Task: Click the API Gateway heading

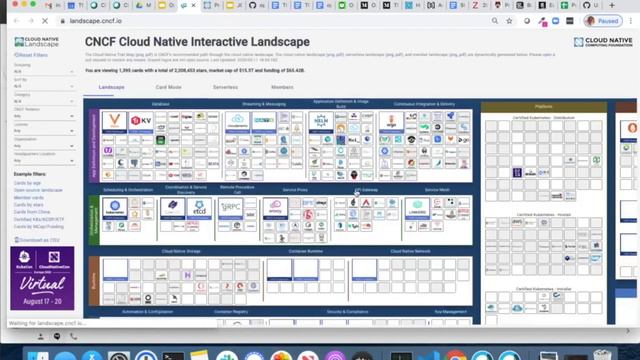Action: click(x=366, y=190)
